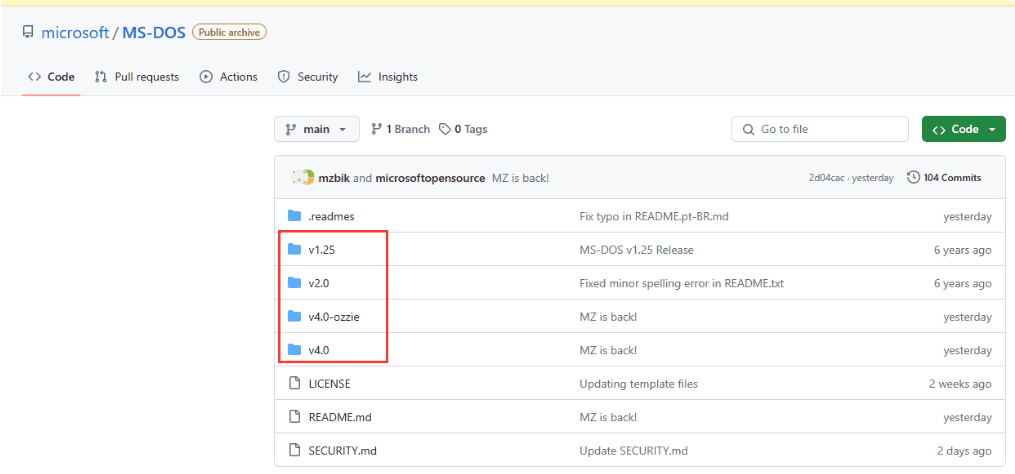View the 1 Branch link
1015x474 pixels.
[400, 130]
